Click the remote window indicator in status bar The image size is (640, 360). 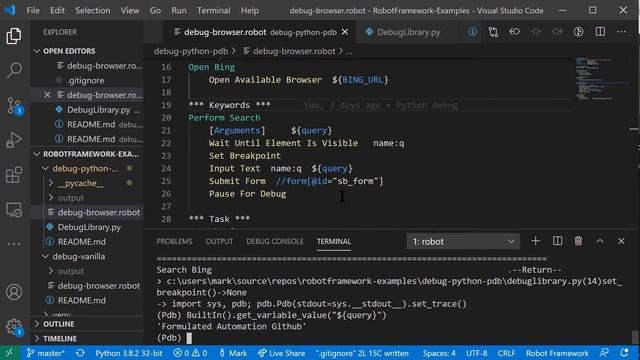9,353
